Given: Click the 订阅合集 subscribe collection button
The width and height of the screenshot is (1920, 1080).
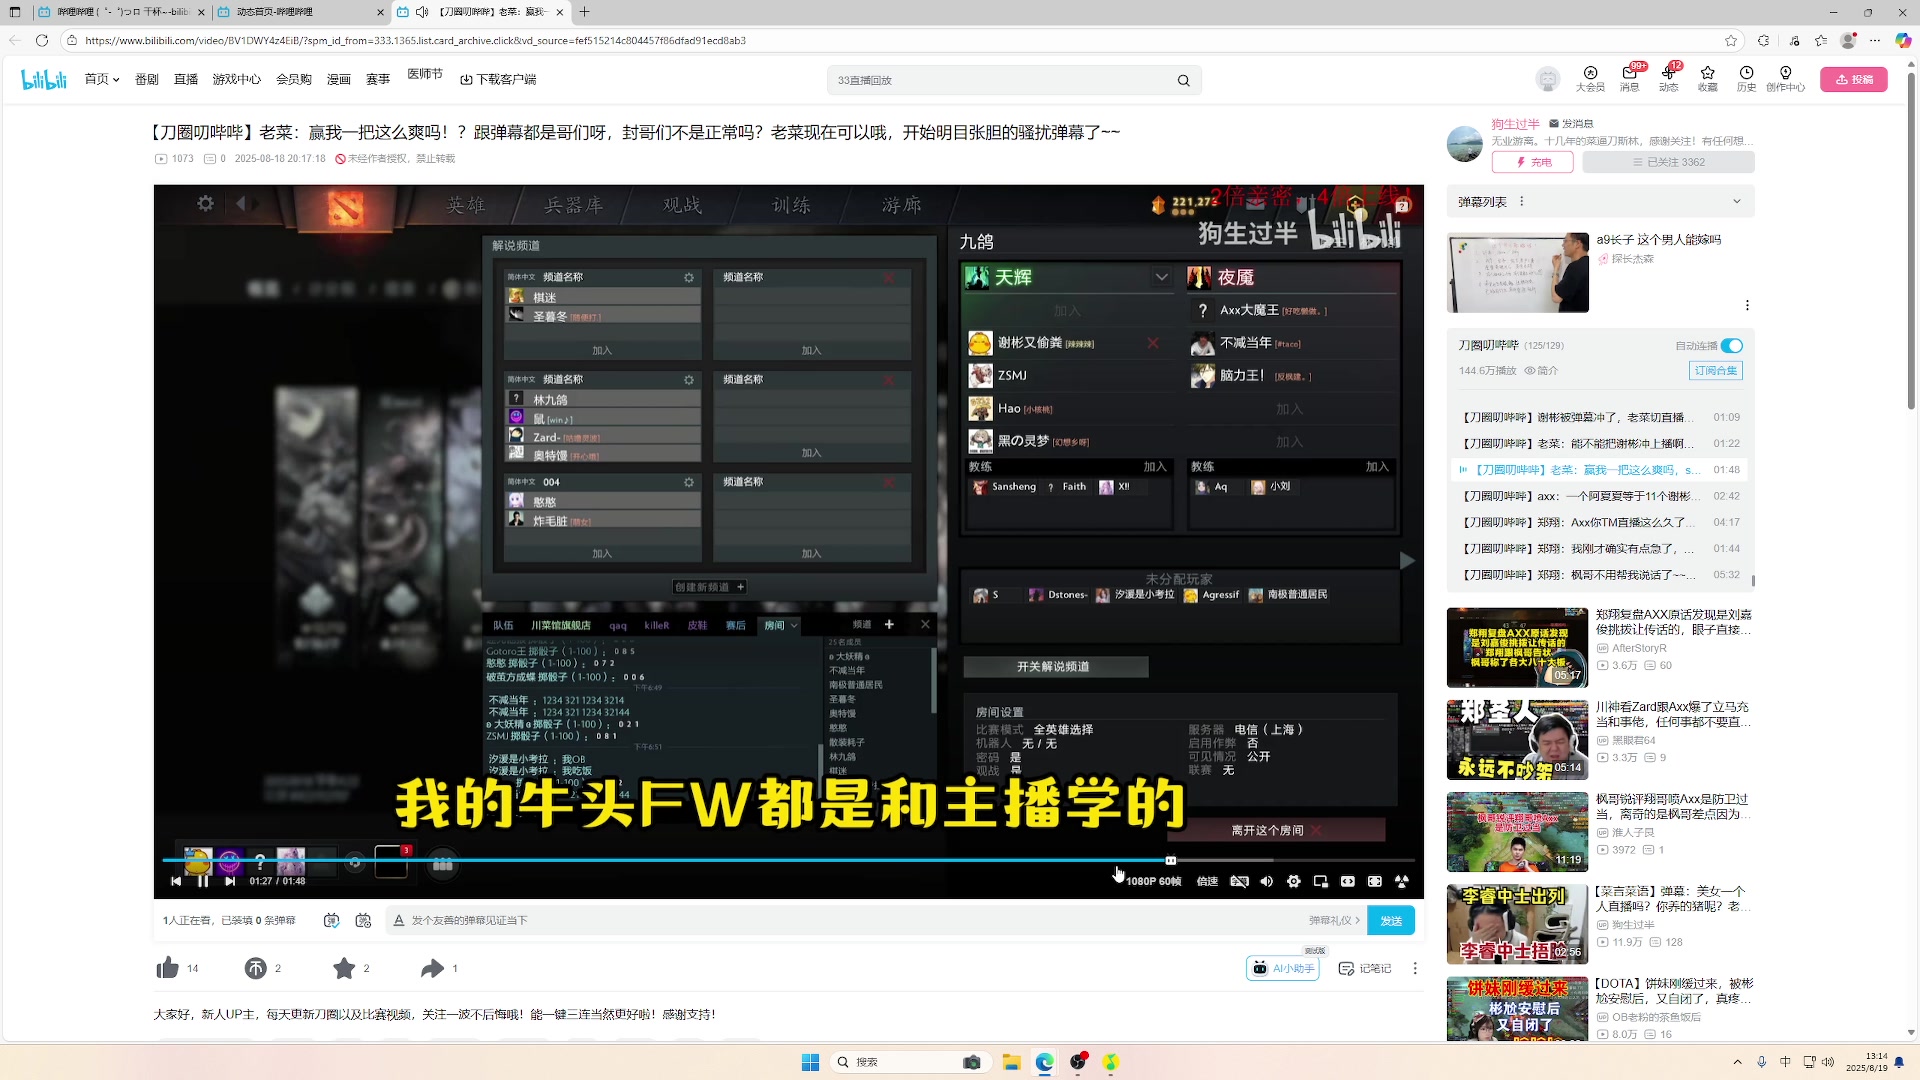Looking at the screenshot, I should tap(1715, 370).
